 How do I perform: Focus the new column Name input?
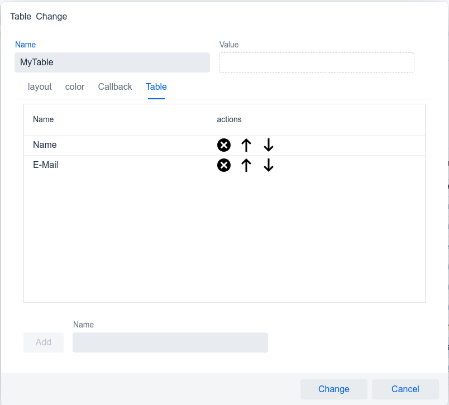click(x=170, y=342)
